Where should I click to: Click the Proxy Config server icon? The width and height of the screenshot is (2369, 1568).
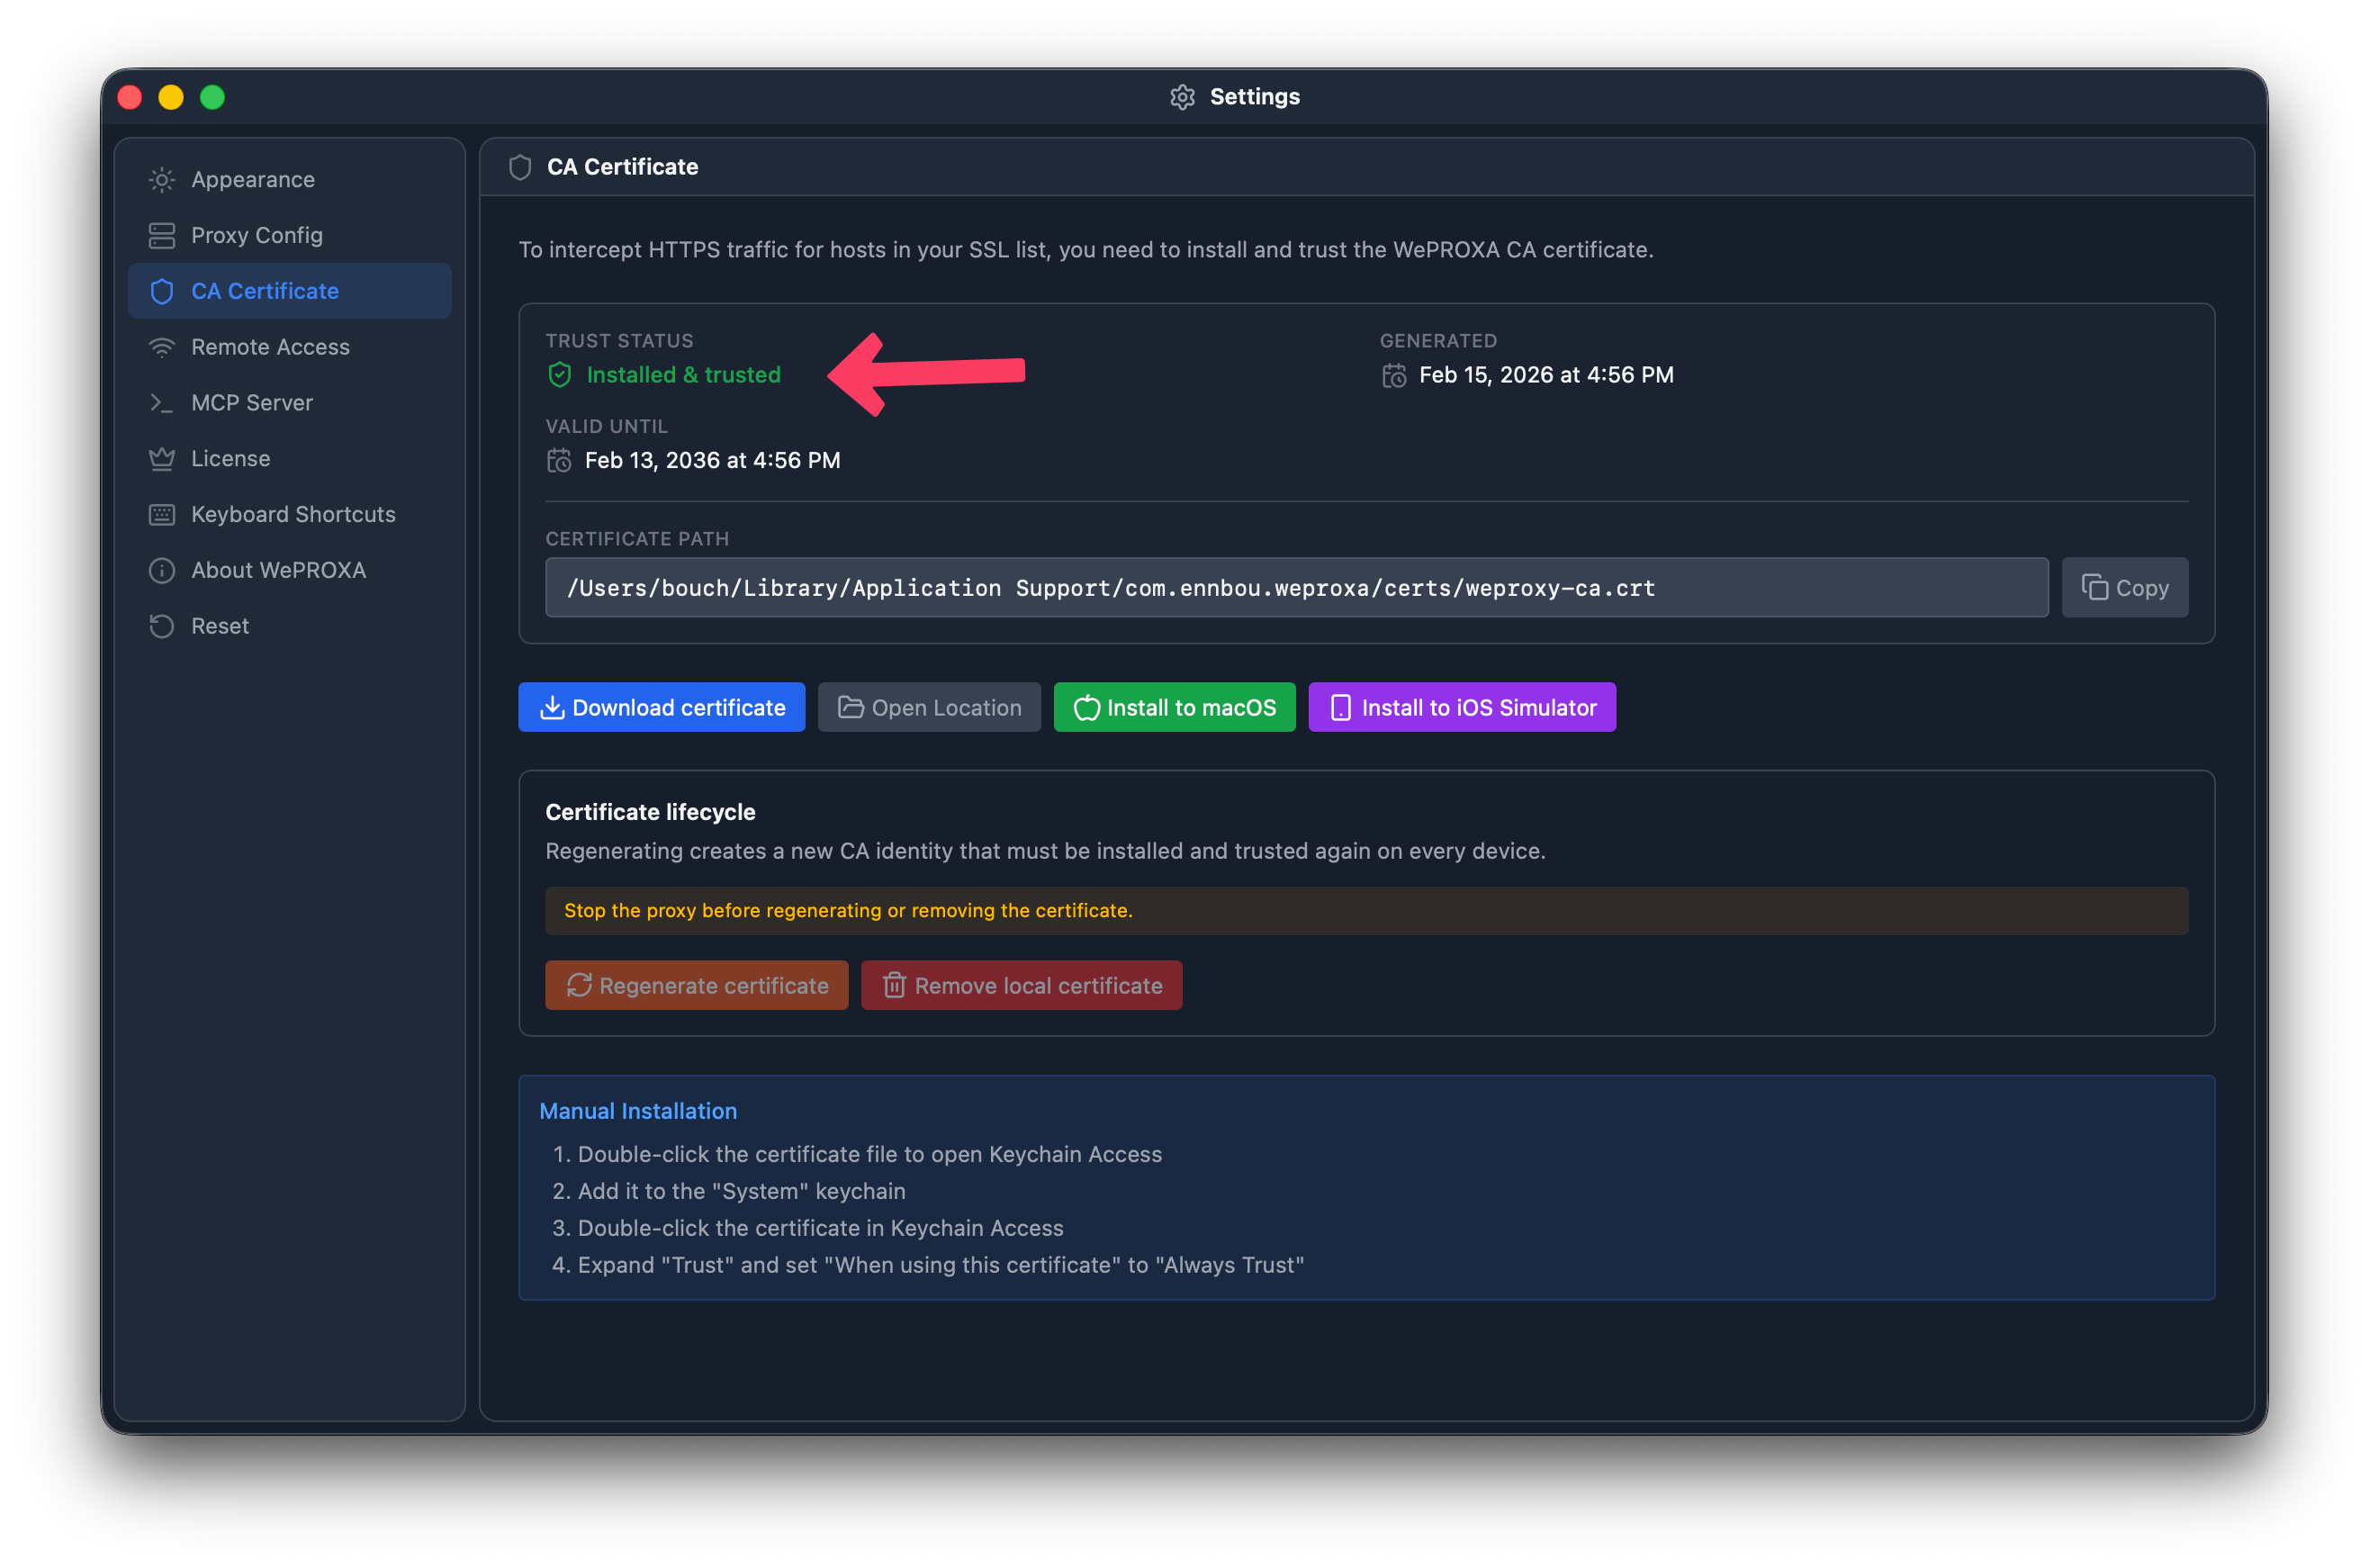(x=161, y=236)
